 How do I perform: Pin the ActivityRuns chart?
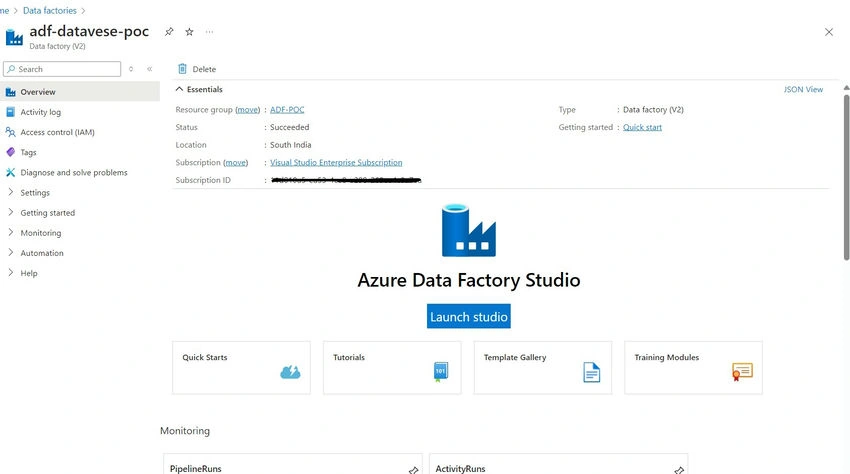pyautogui.click(x=679, y=470)
